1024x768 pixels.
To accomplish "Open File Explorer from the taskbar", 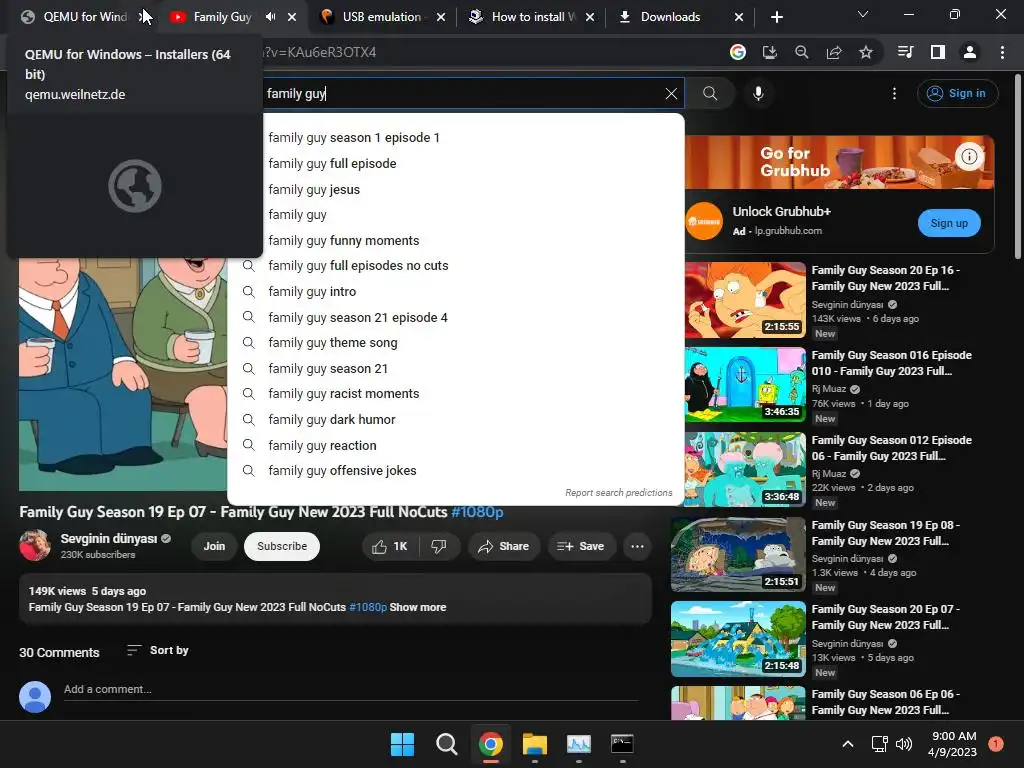I will 535,744.
